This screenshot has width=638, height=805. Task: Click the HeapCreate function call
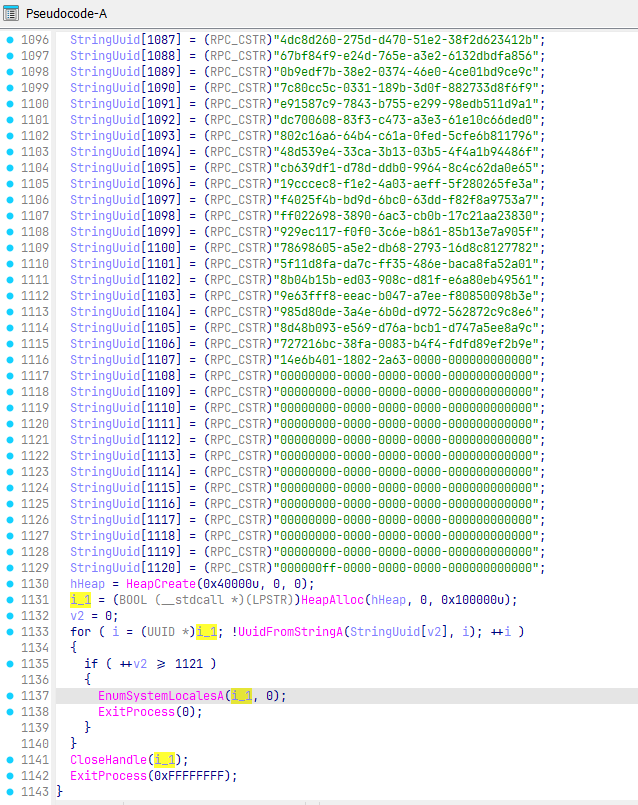pyautogui.click(x=161, y=584)
